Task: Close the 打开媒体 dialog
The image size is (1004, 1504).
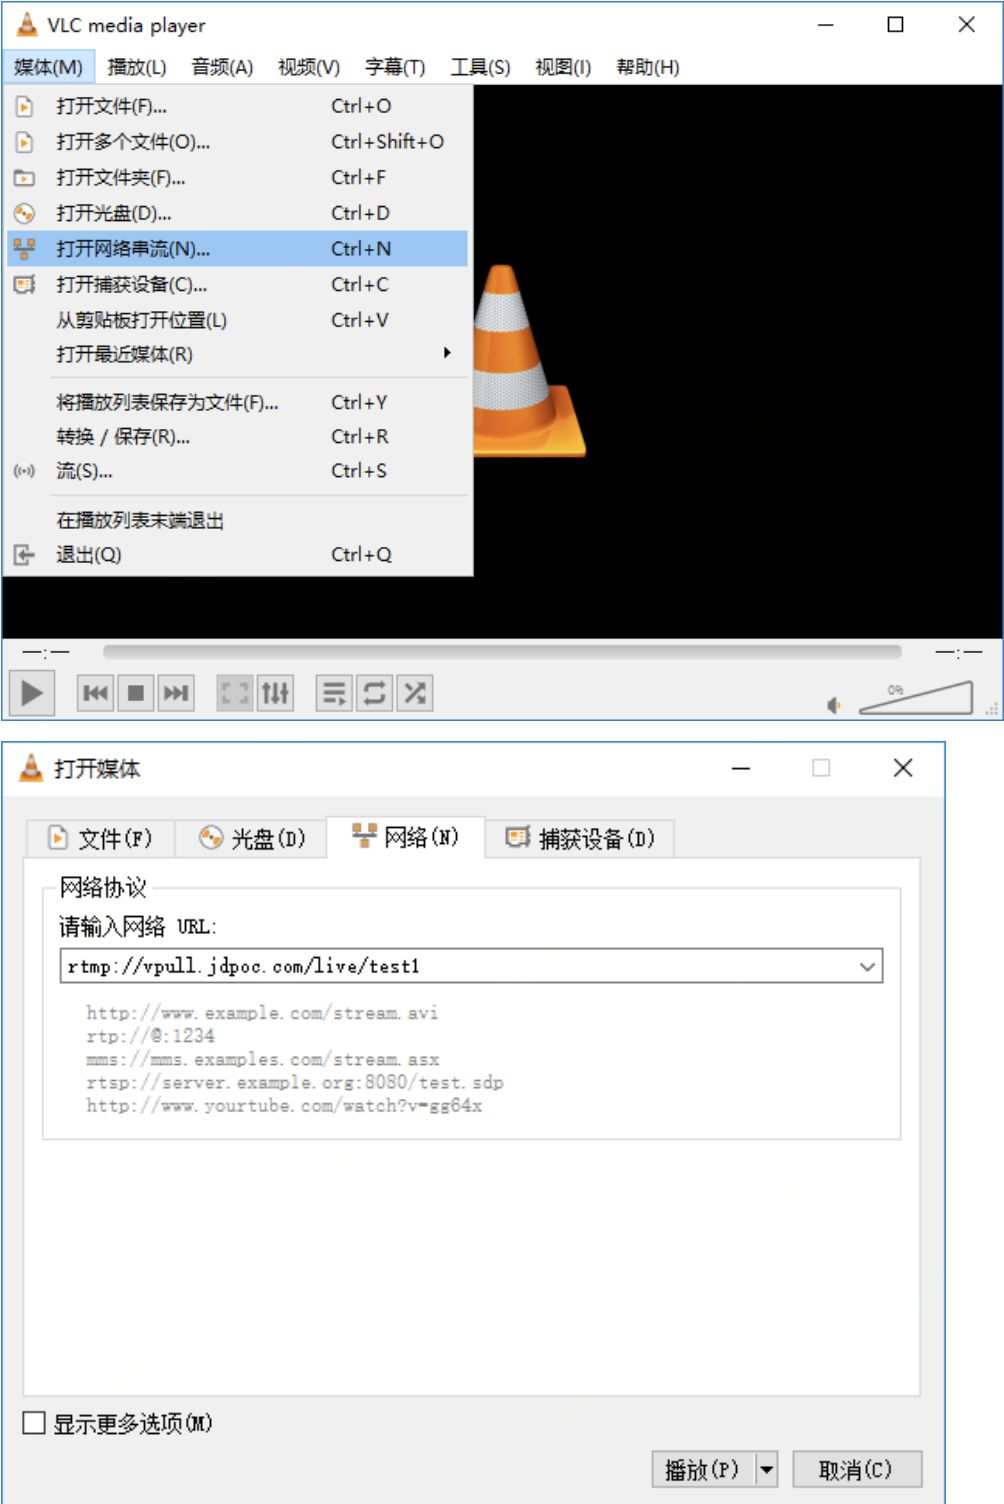Action: point(903,768)
